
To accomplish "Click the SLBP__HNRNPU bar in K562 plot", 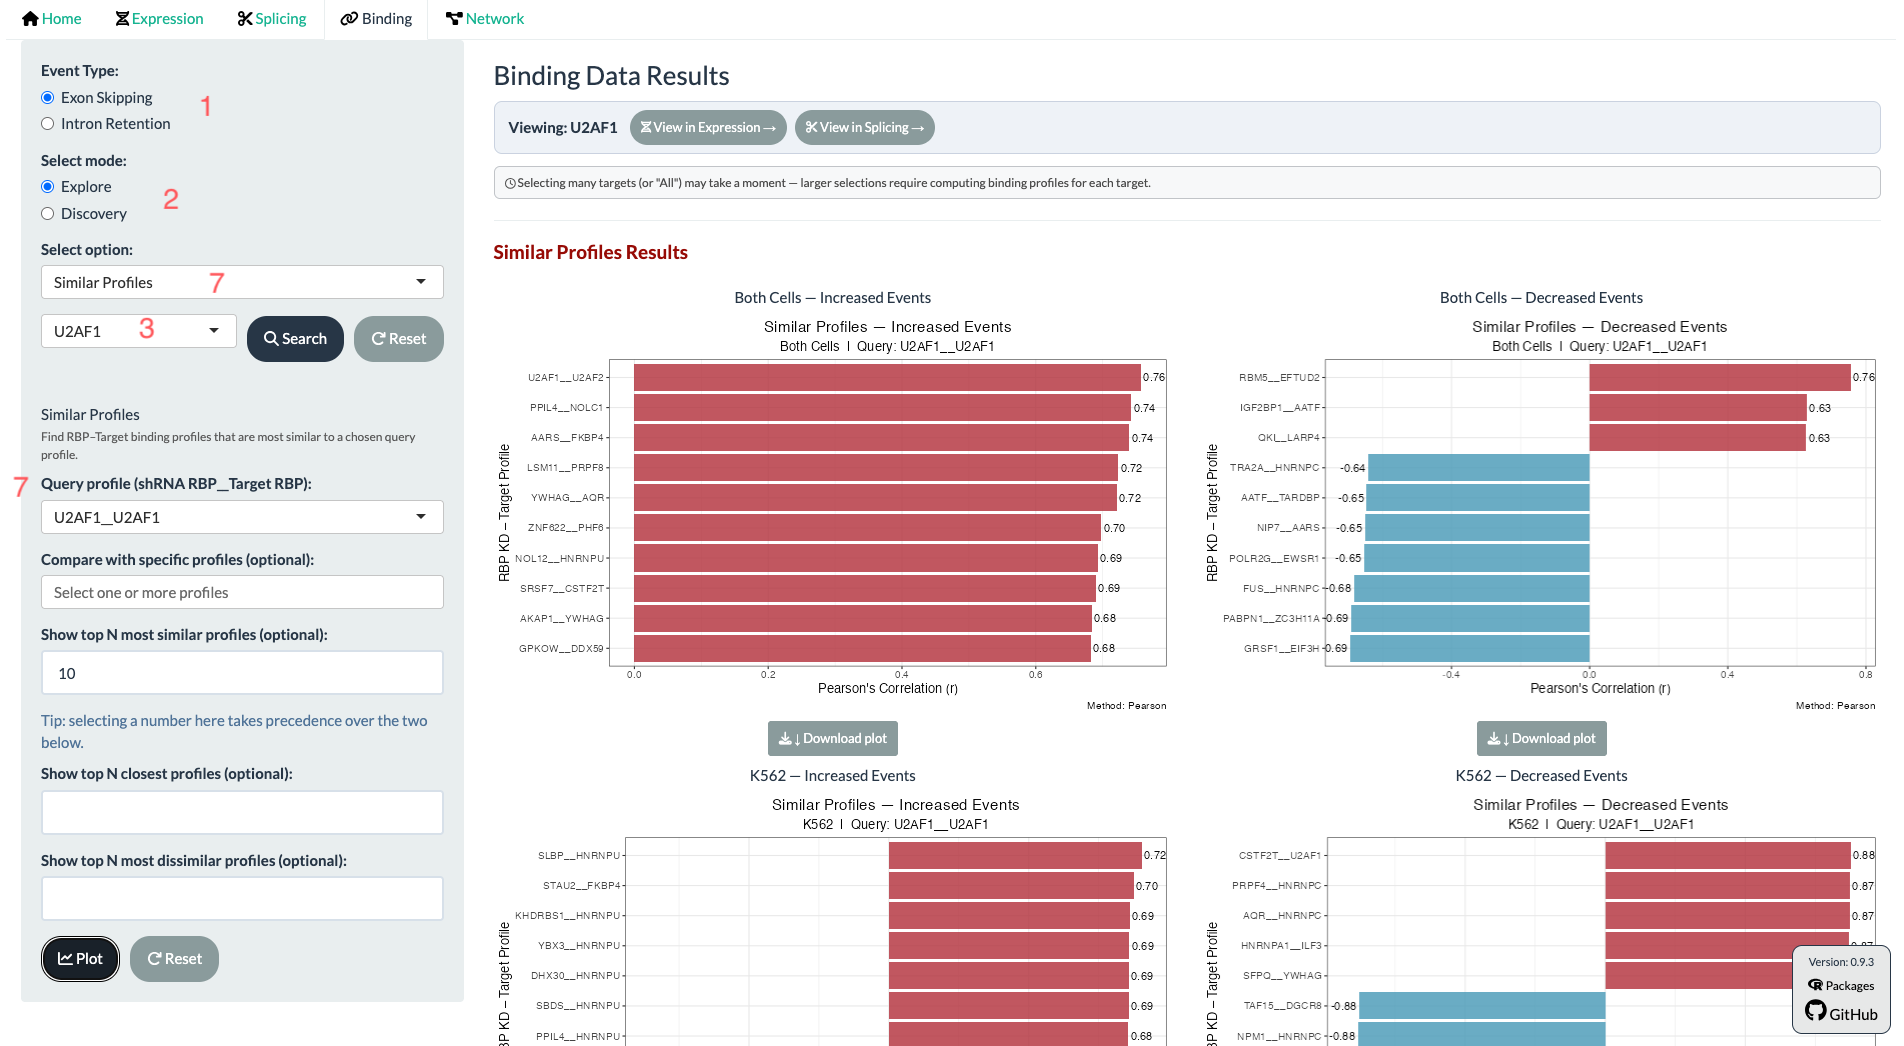I will click(x=1015, y=855).
